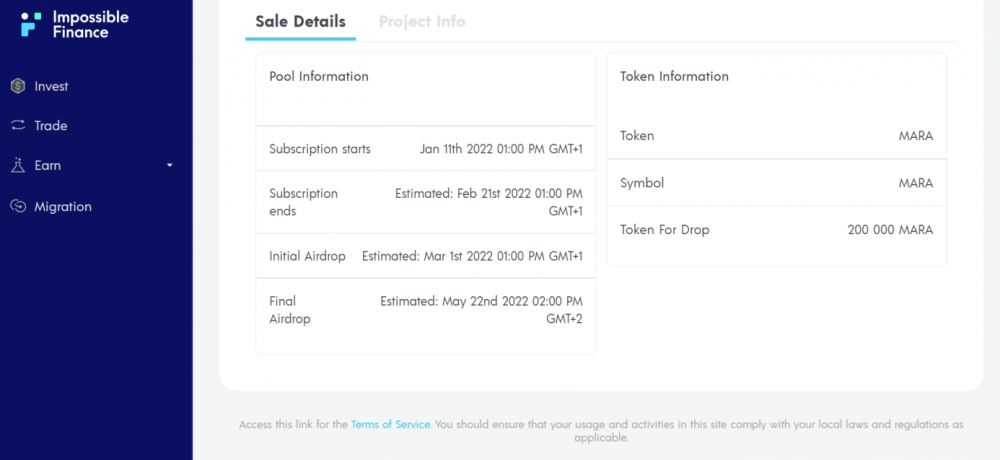Screen dimensions: 1000x460
Task: Select the Subscription starts date row
Action: click(426, 149)
